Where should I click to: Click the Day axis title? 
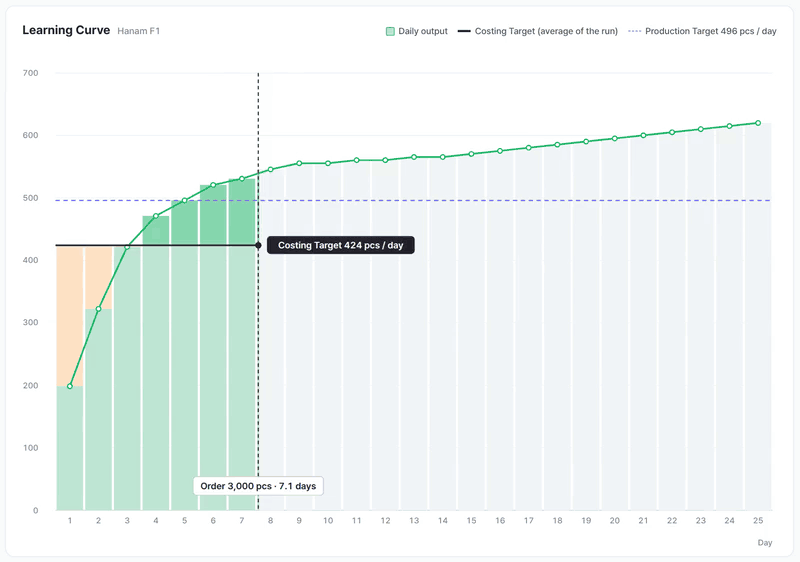[765, 543]
